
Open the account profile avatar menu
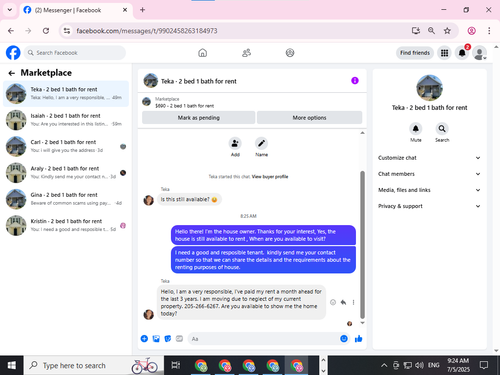(480, 53)
